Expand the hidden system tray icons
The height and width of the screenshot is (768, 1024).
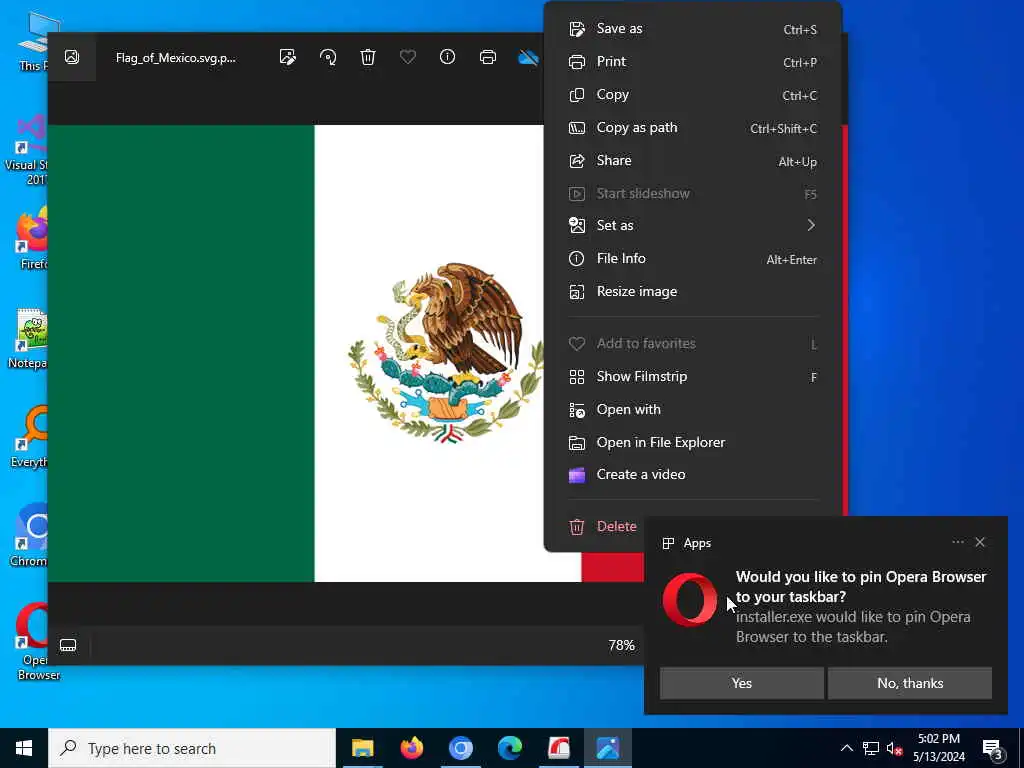point(846,748)
